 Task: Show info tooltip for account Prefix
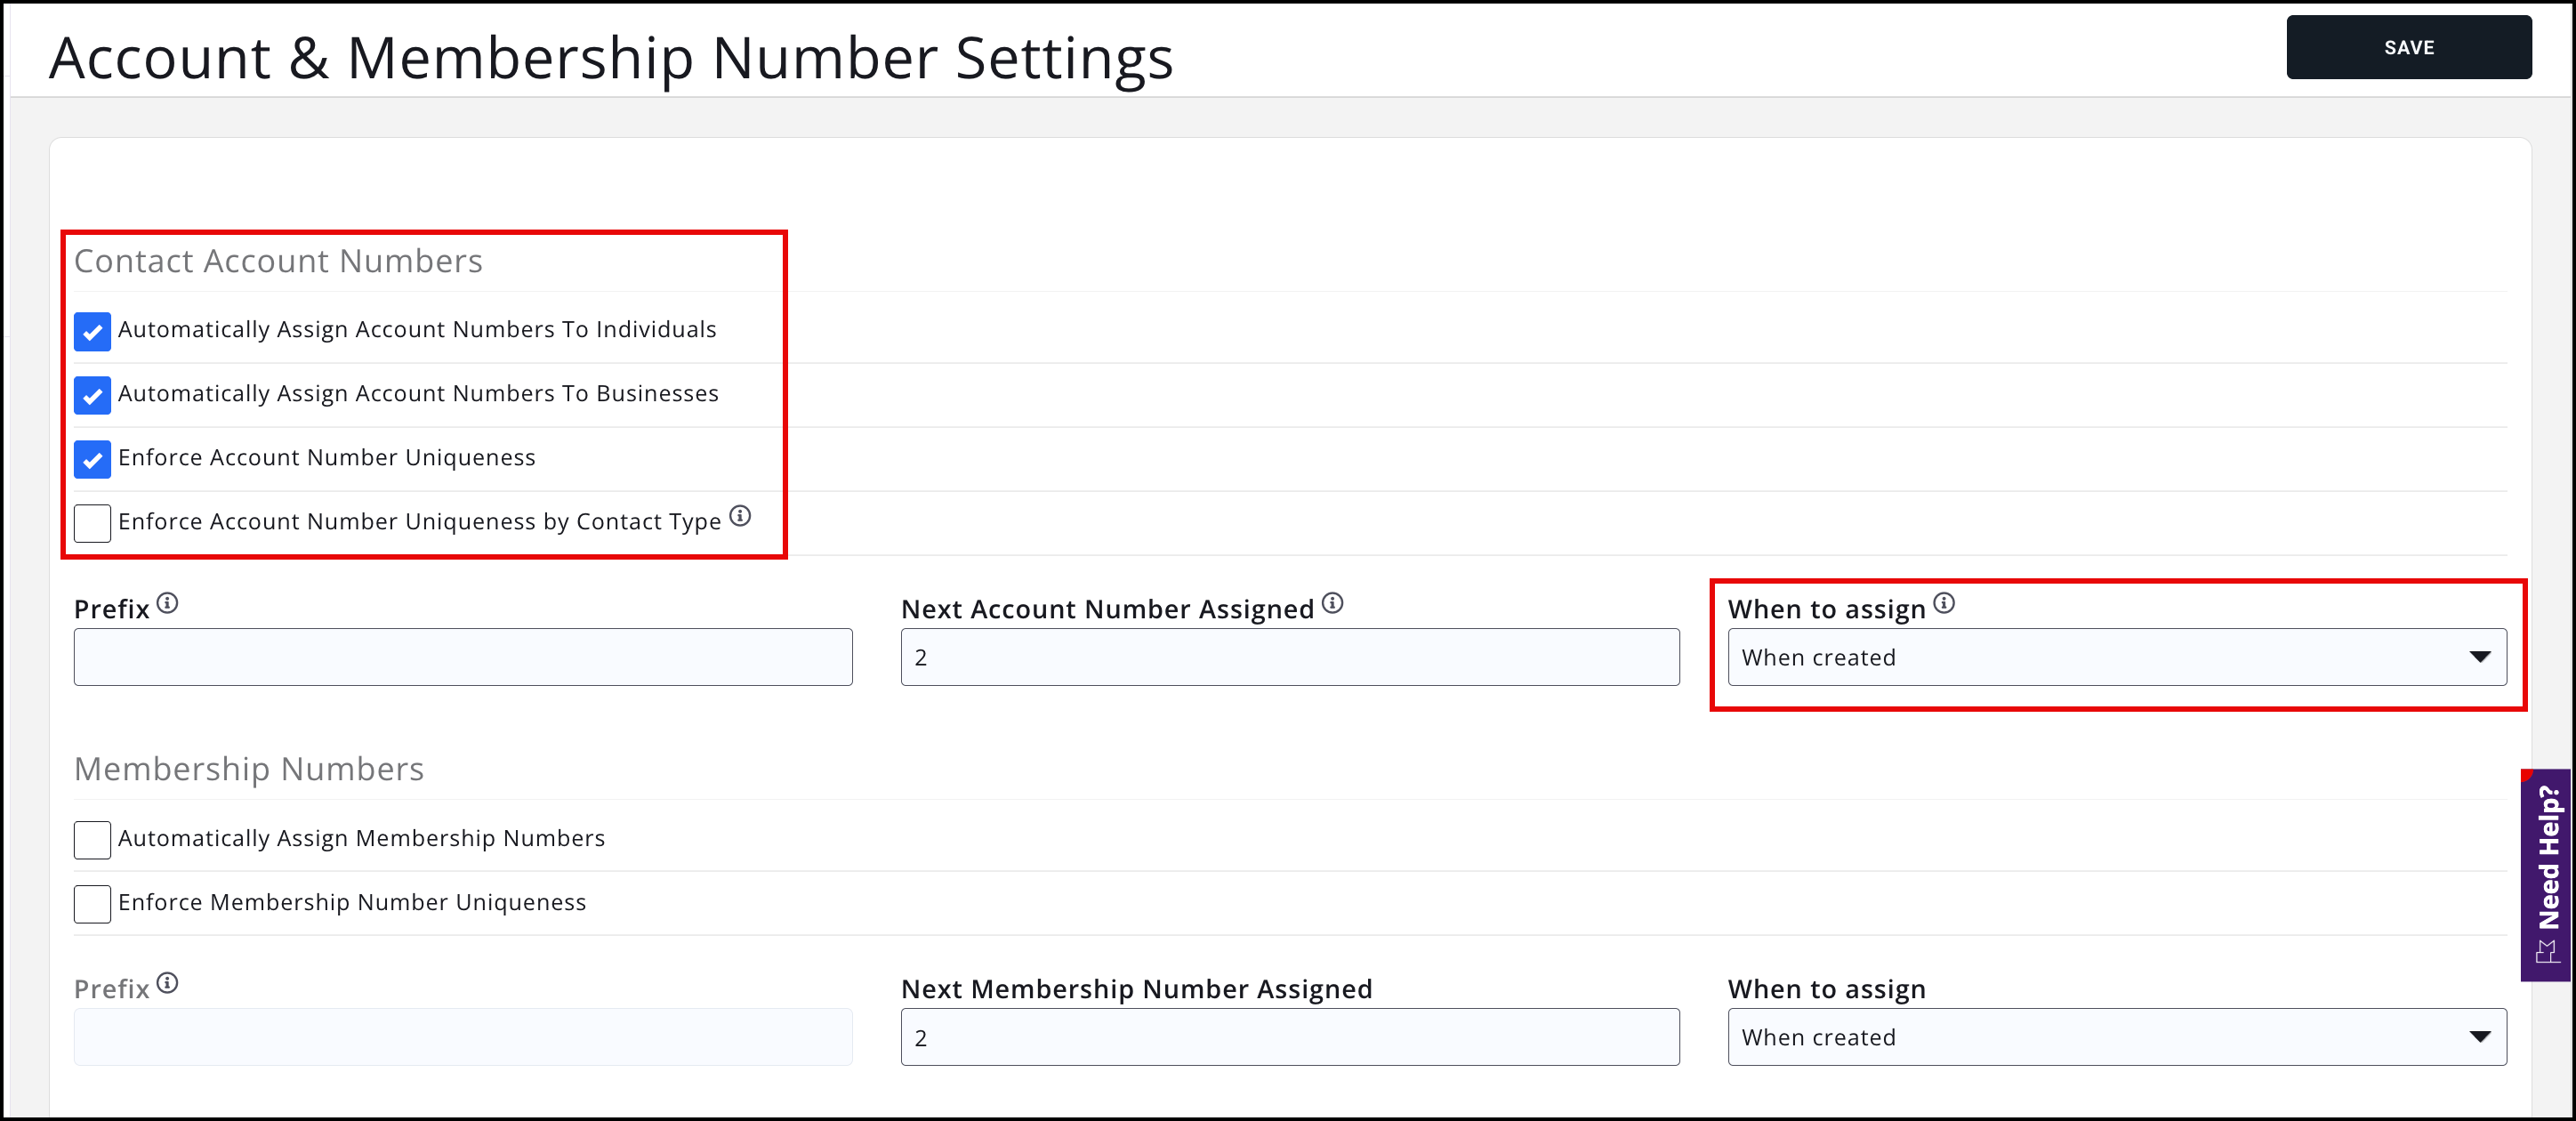[x=168, y=603]
